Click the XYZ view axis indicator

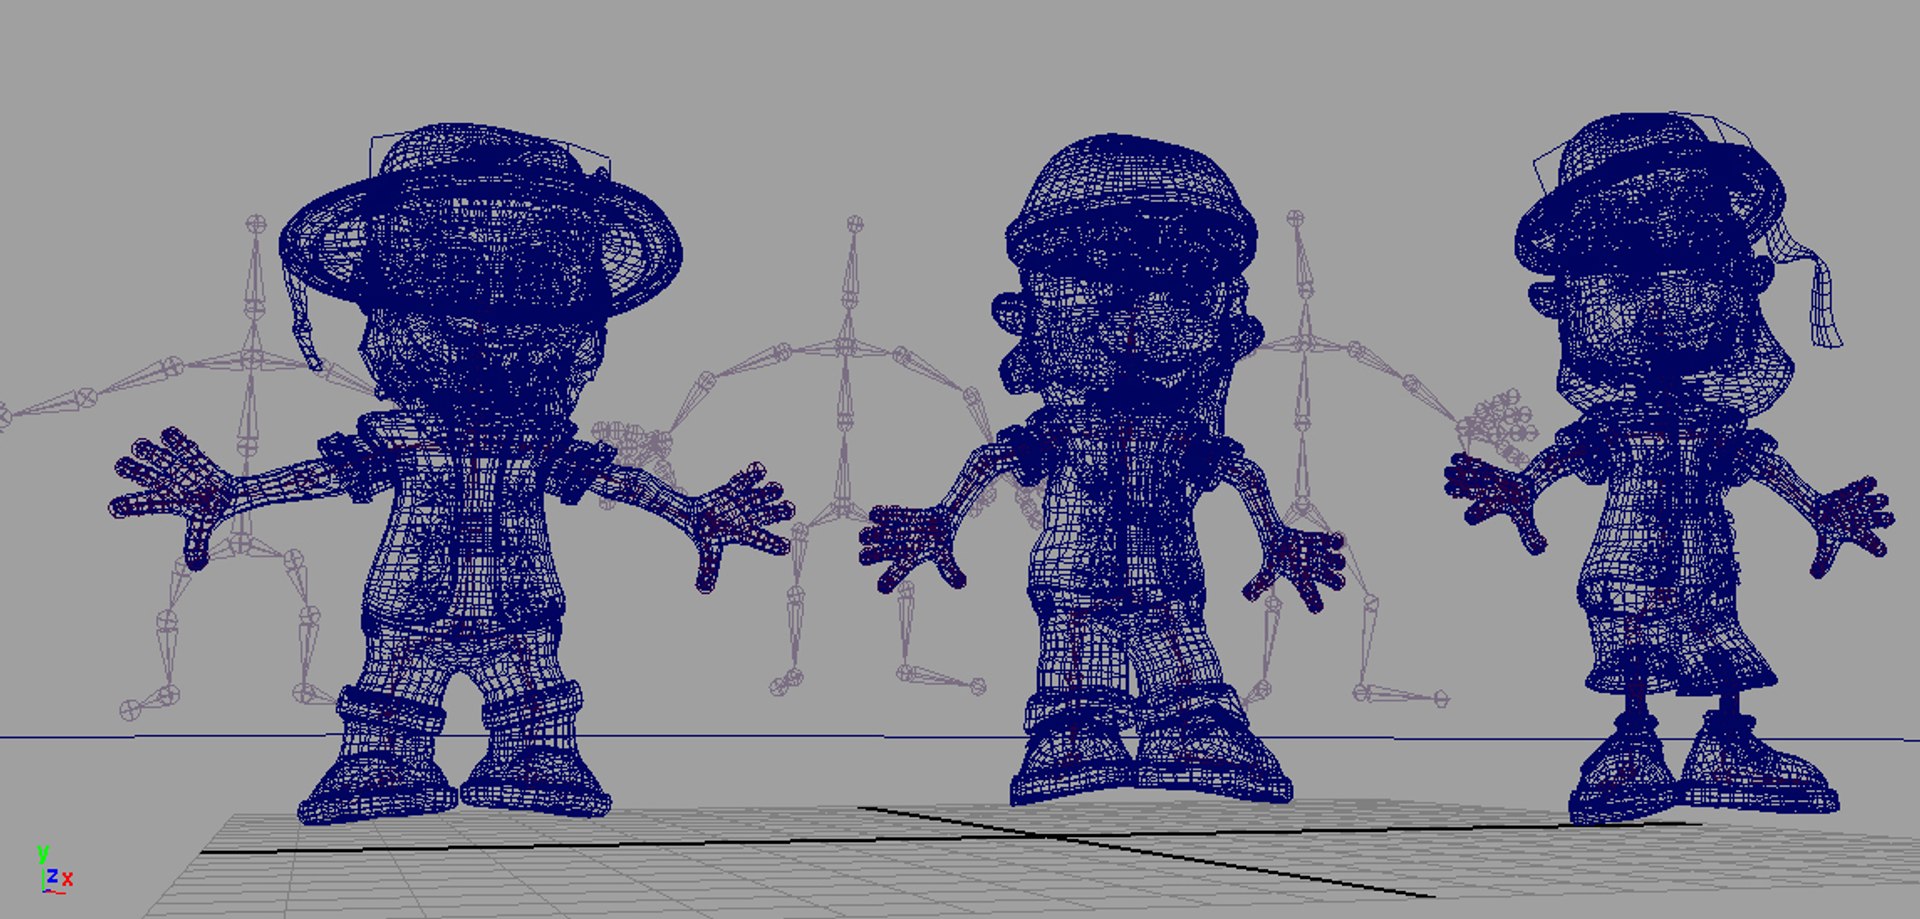(54, 868)
